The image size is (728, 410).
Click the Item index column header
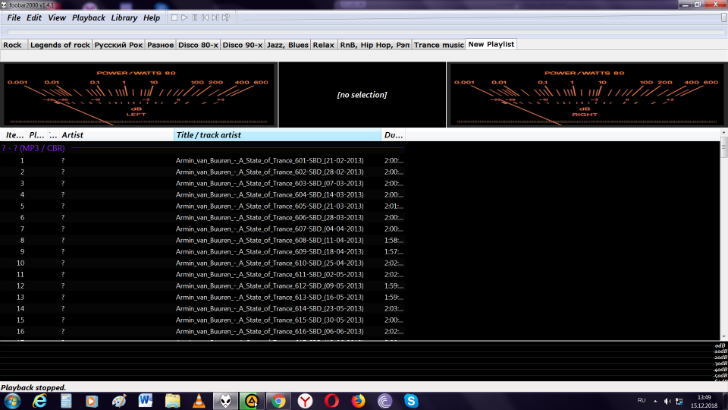14,135
